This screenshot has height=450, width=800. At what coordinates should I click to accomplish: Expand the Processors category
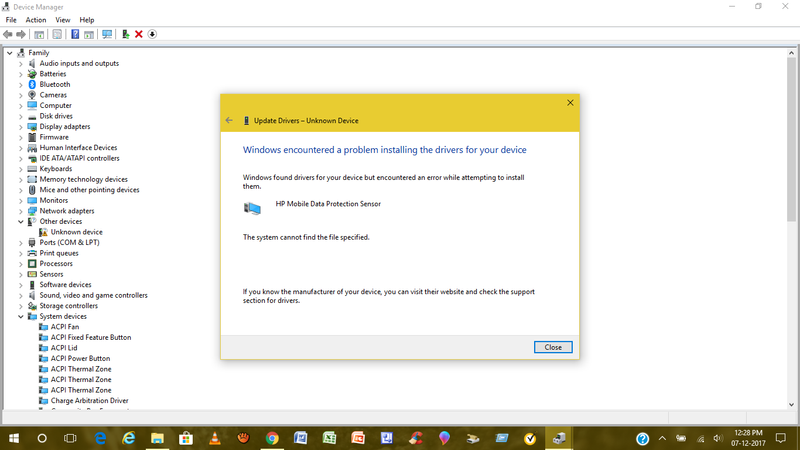click(21, 264)
